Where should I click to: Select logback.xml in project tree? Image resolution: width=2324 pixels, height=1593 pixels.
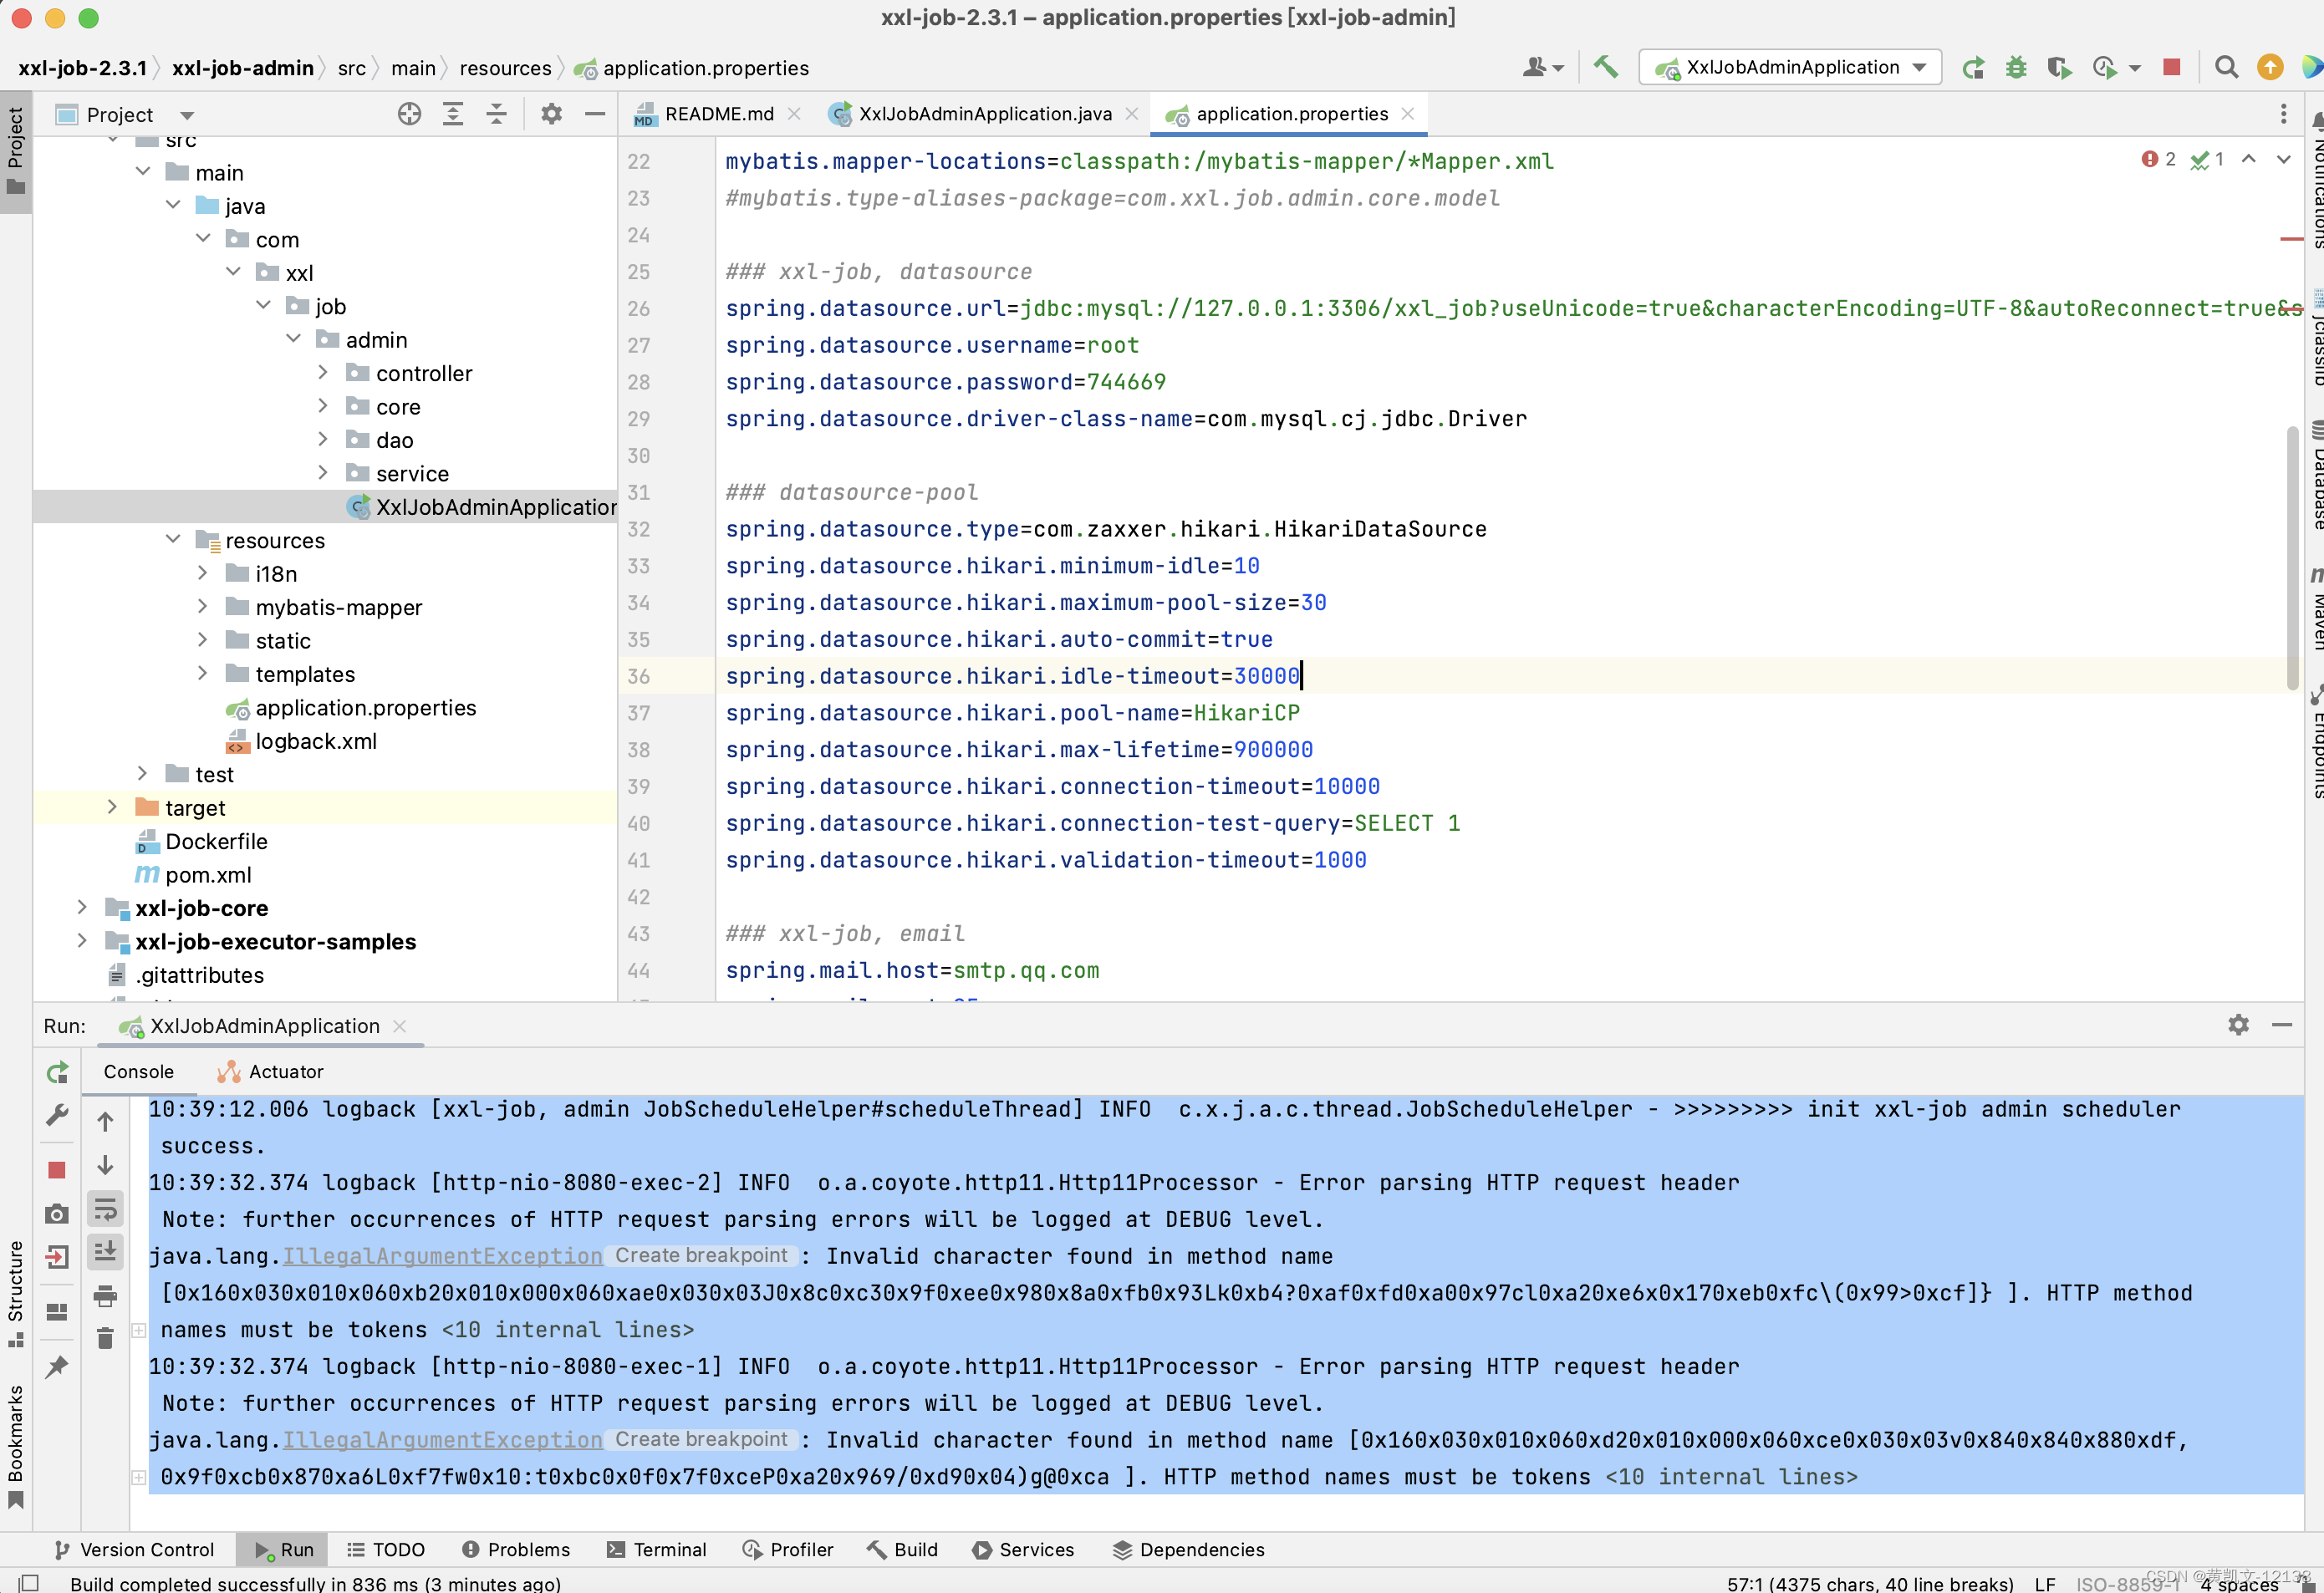[316, 741]
